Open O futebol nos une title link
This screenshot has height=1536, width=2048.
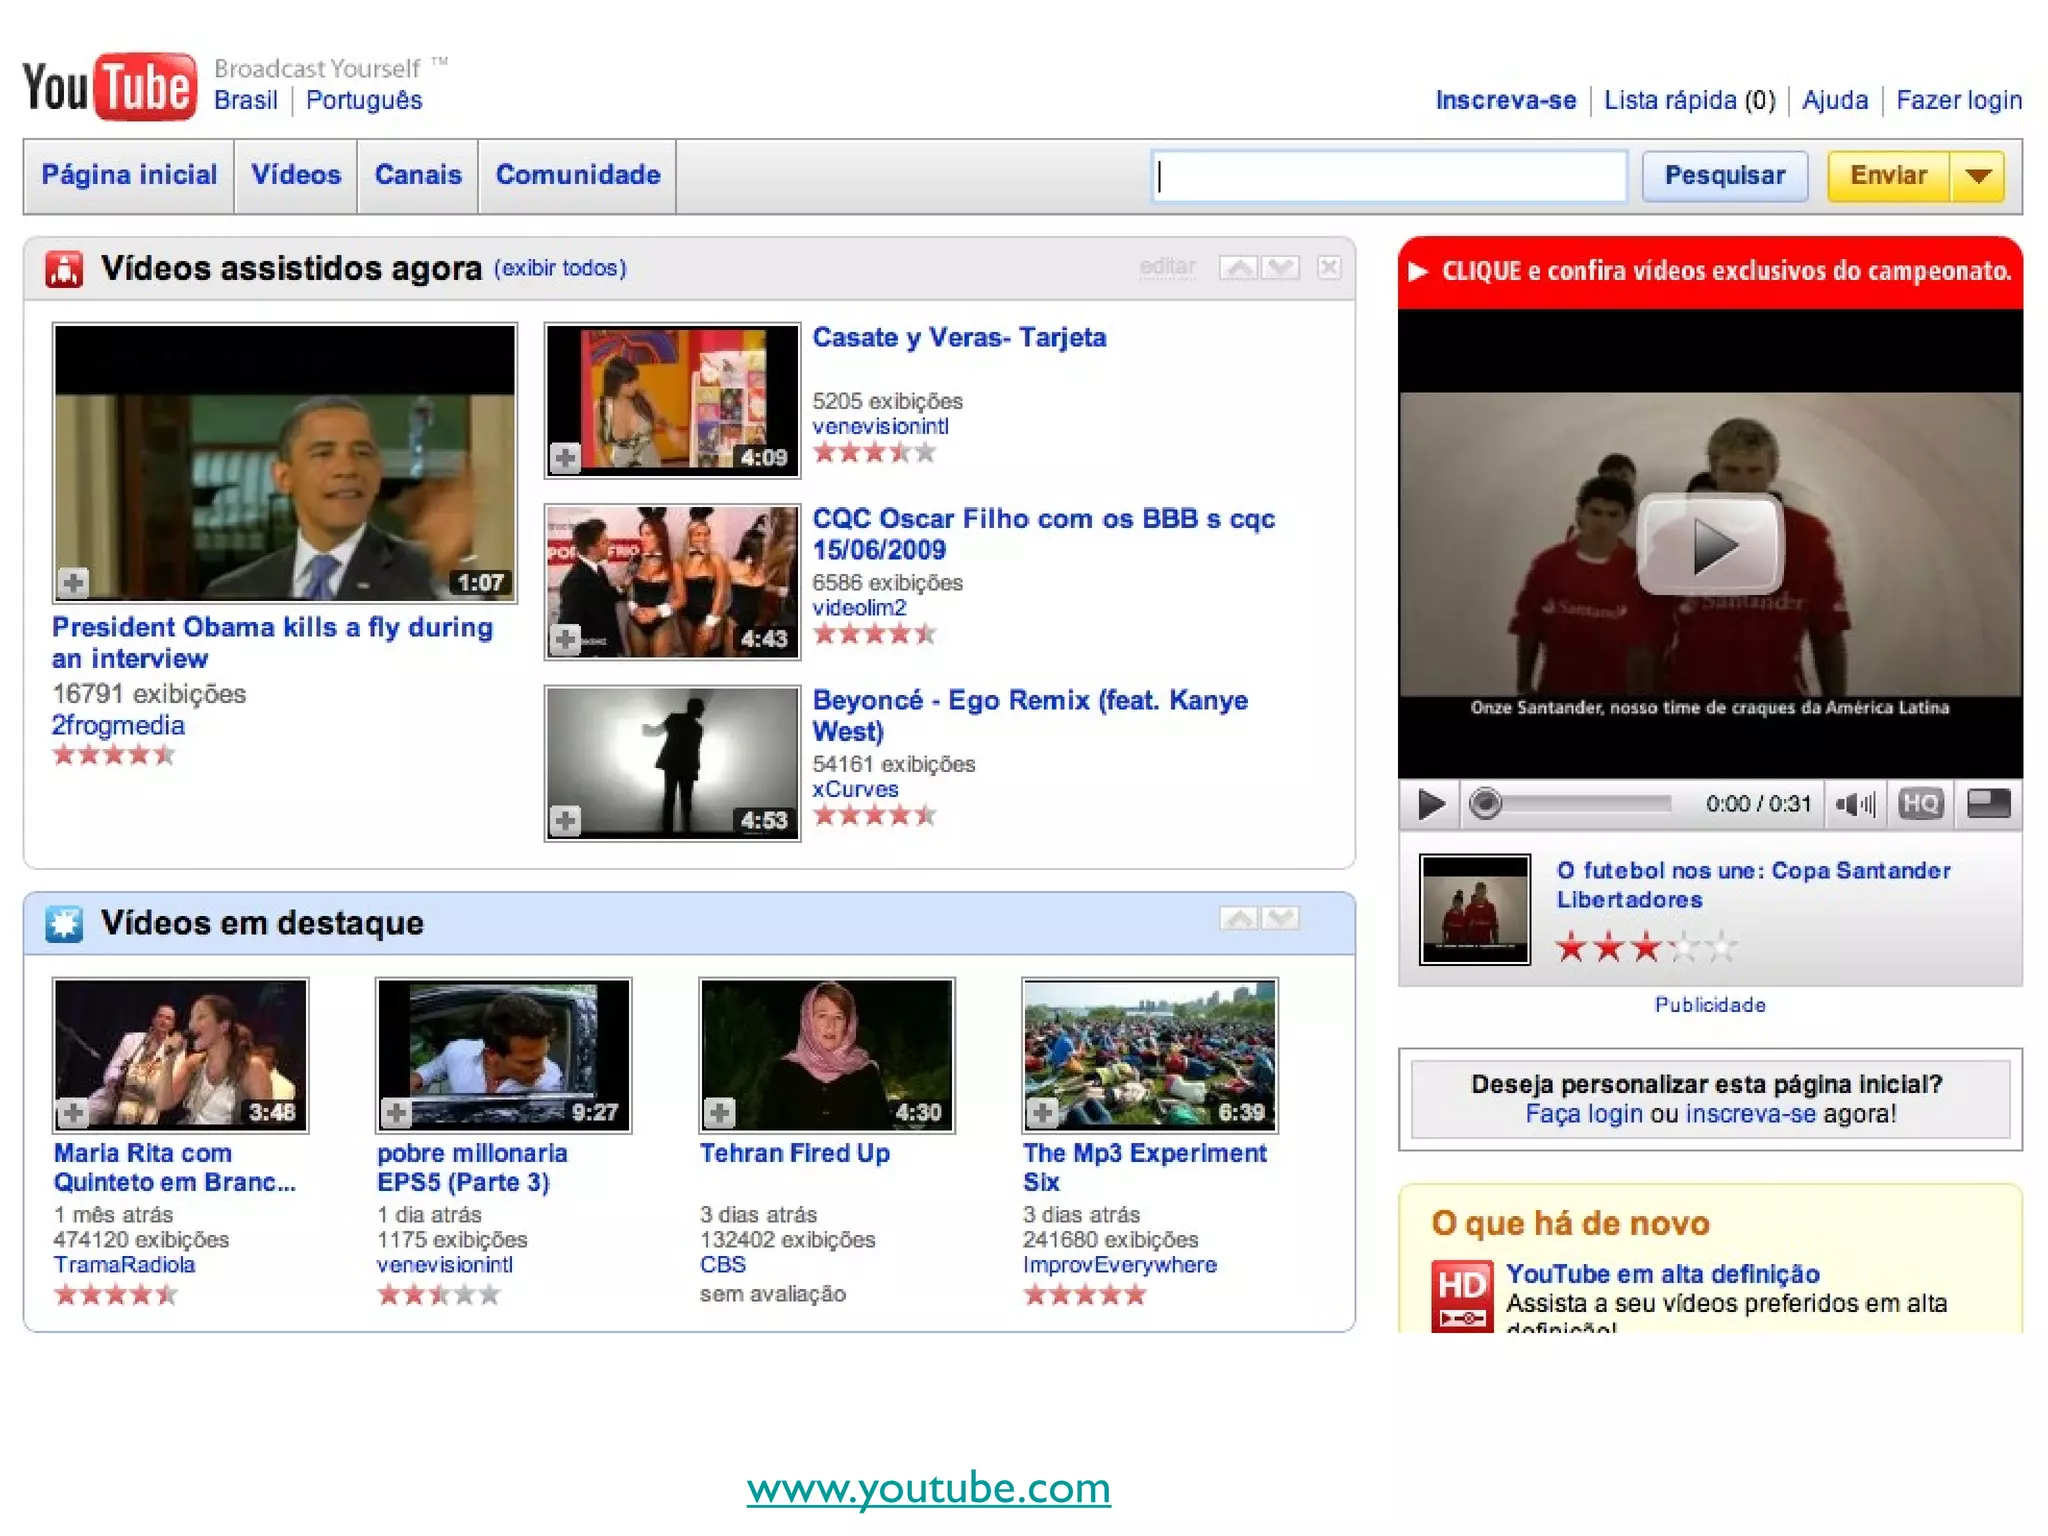click(x=1753, y=885)
